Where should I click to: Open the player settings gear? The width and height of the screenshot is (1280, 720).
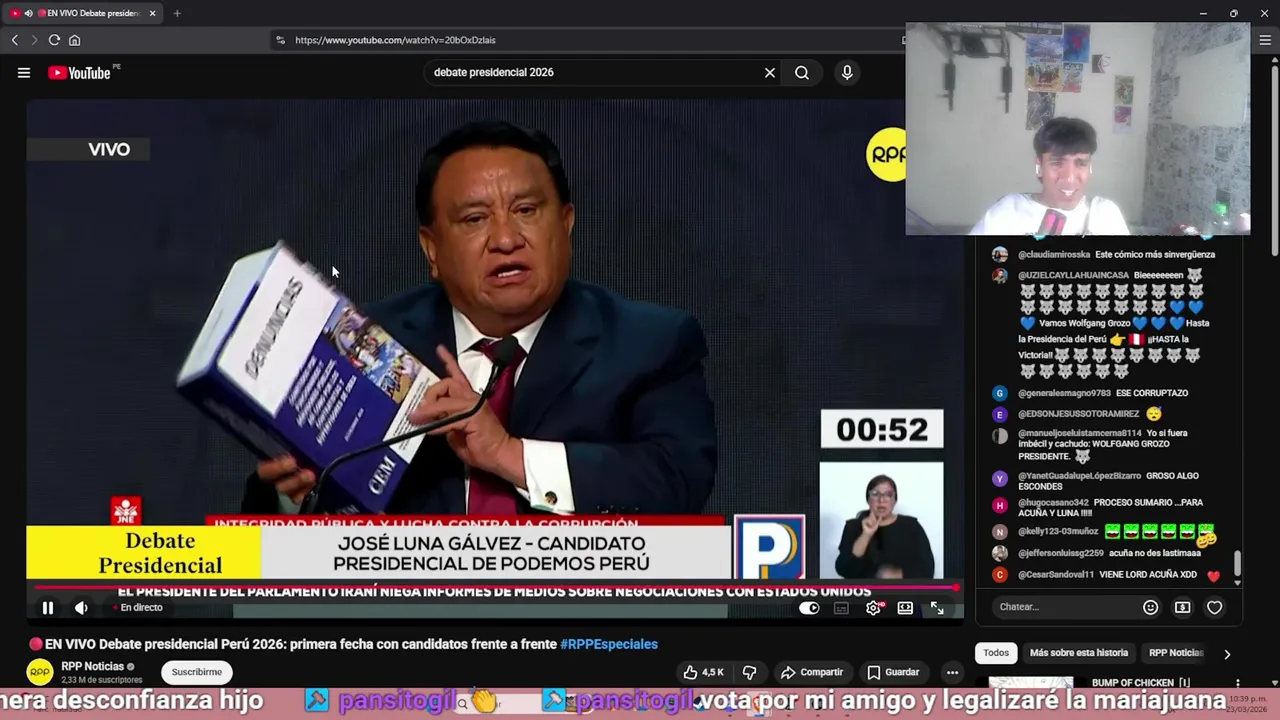click(873, 608)
